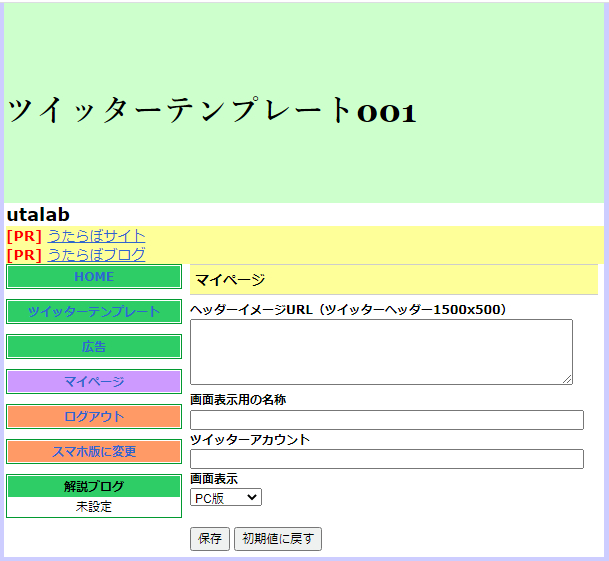Open the うたらぼブログ PR link

[x=96, y=255]
